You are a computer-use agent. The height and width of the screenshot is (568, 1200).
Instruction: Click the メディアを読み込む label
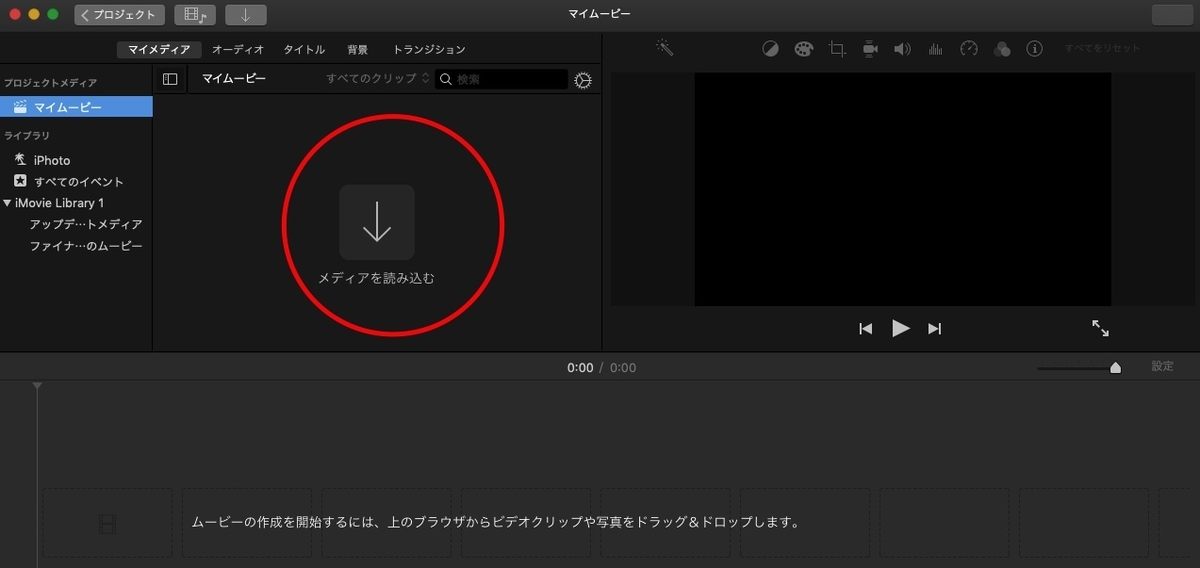(376, 279)
